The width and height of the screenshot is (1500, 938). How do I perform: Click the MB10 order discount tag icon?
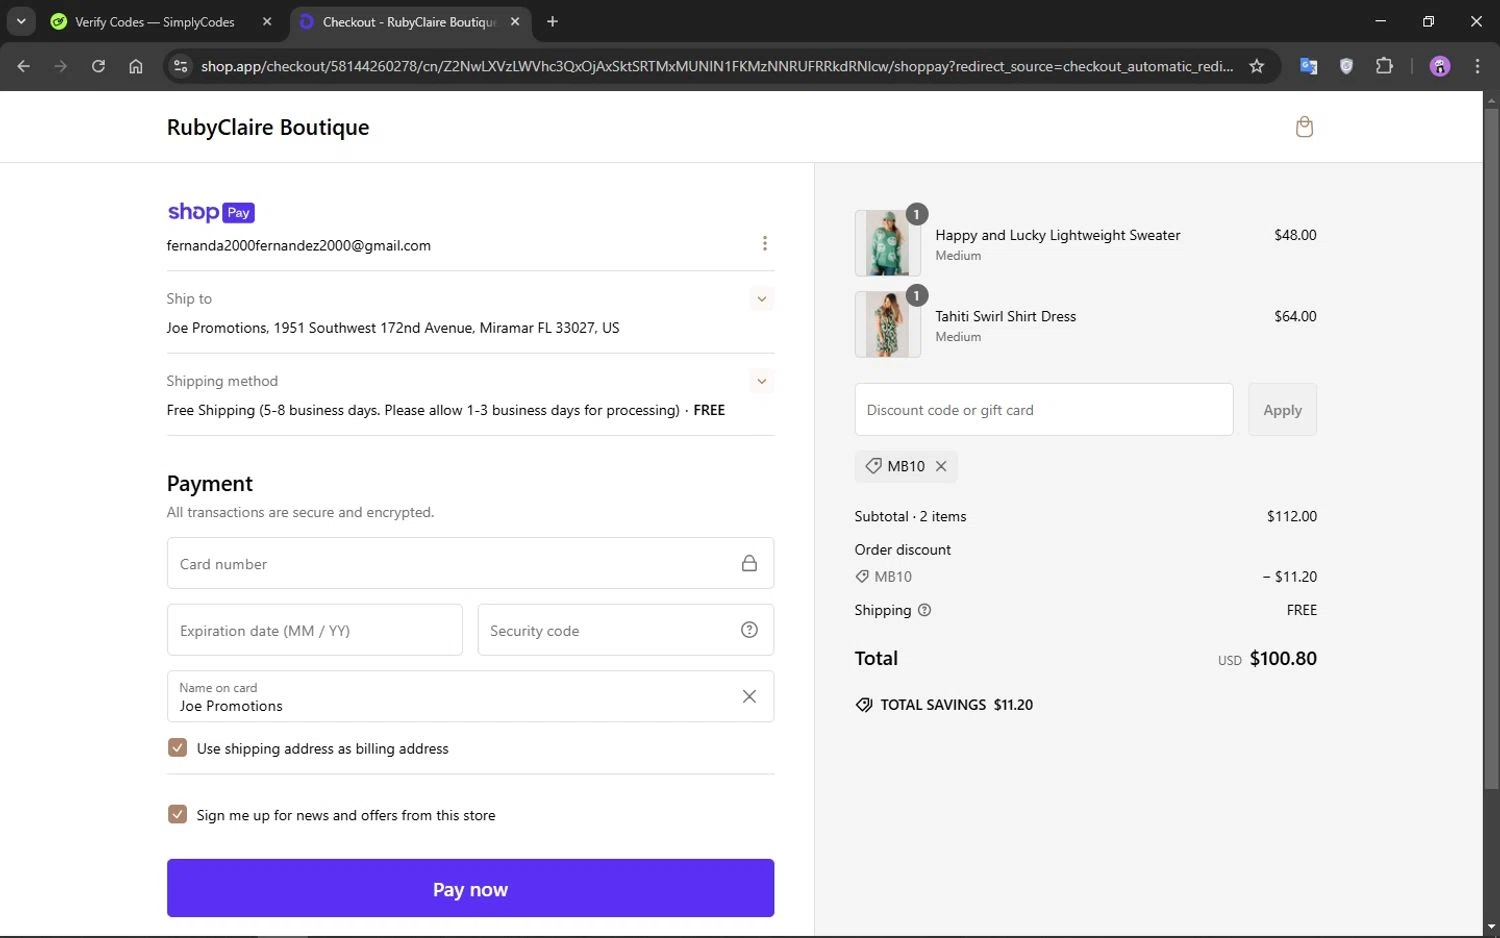tap(862, 577)
